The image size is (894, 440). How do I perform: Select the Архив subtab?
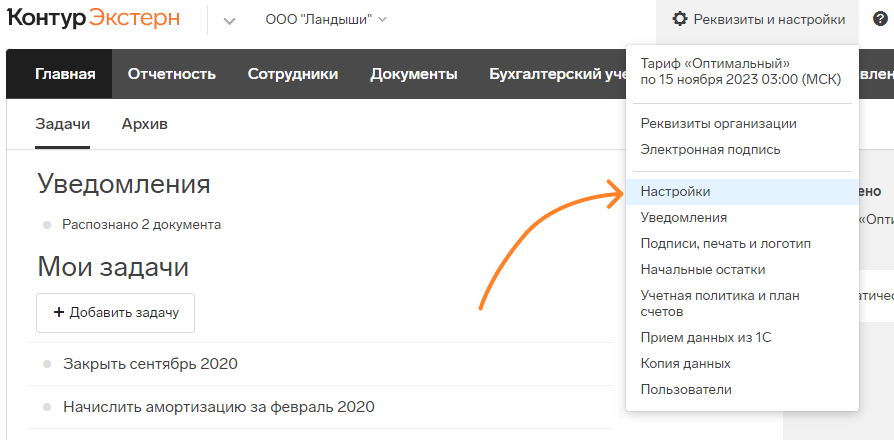[x=145, y=124]
